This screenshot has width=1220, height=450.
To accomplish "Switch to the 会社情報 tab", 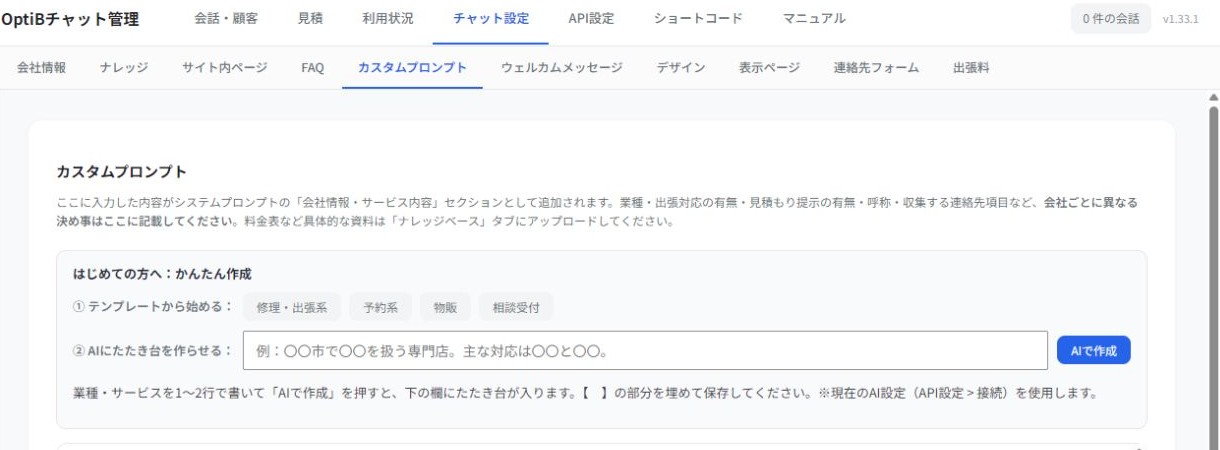I will [x=42, y=68].
